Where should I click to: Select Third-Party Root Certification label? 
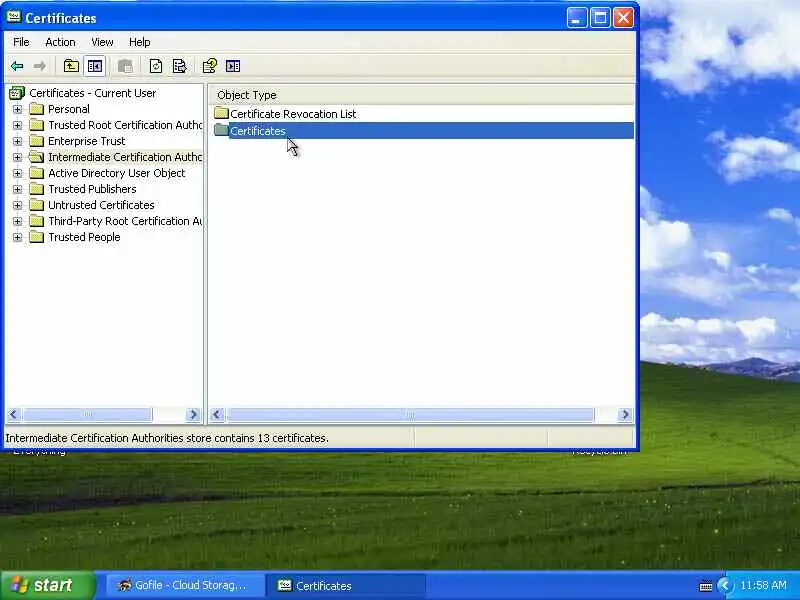(x=125, y=221)
